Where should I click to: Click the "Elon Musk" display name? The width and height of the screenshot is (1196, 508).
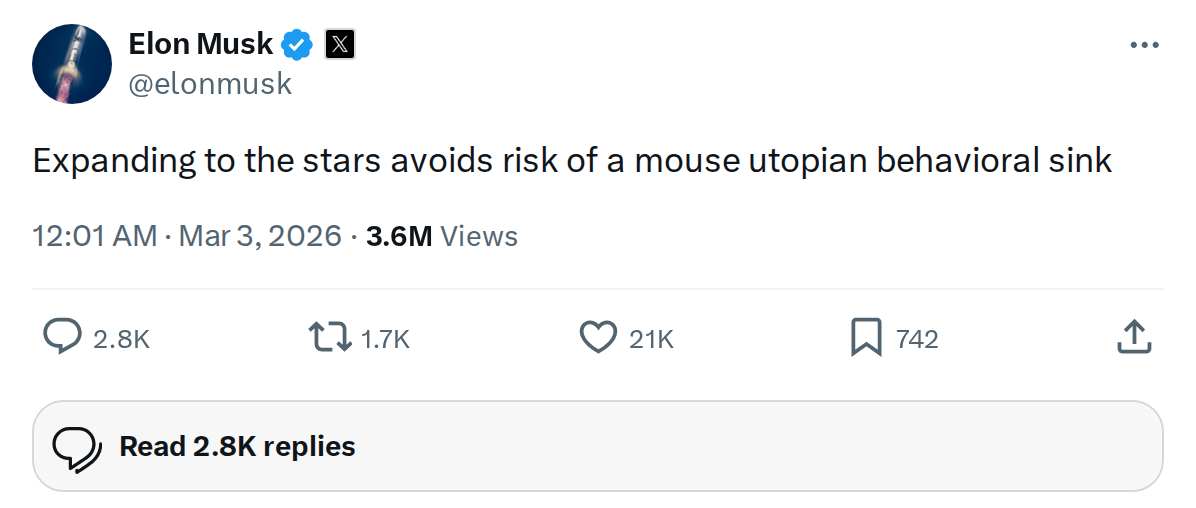[200, 44]
